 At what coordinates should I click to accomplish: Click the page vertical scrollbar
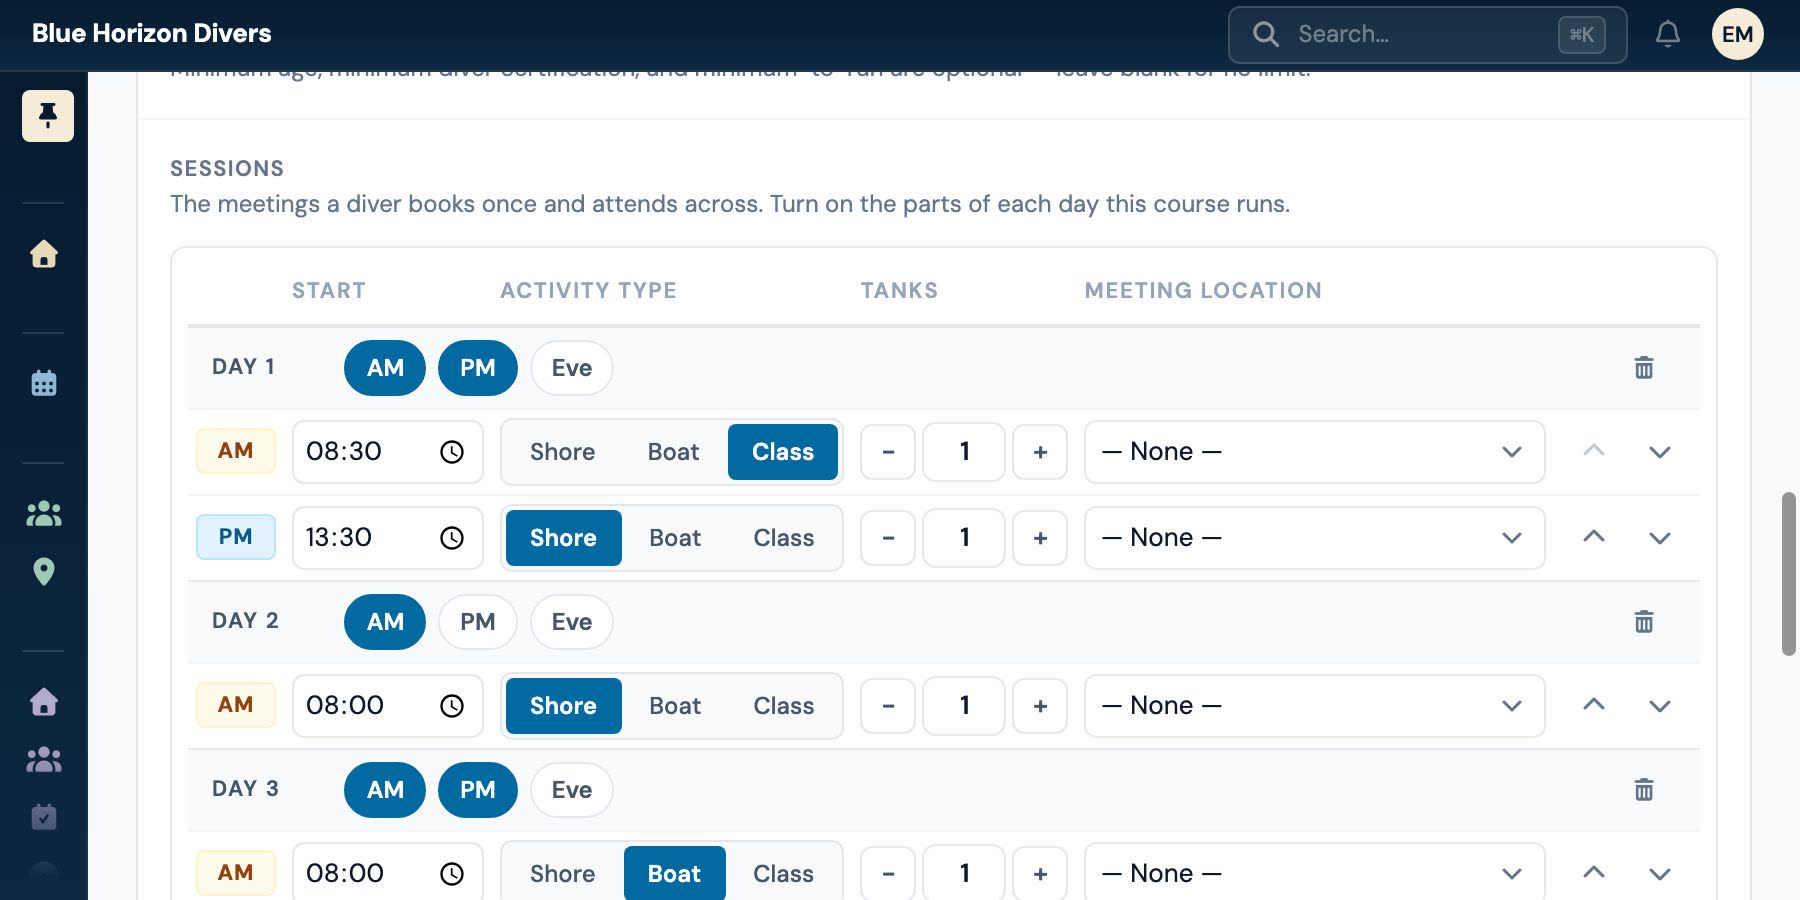(x=1789, y=573)
